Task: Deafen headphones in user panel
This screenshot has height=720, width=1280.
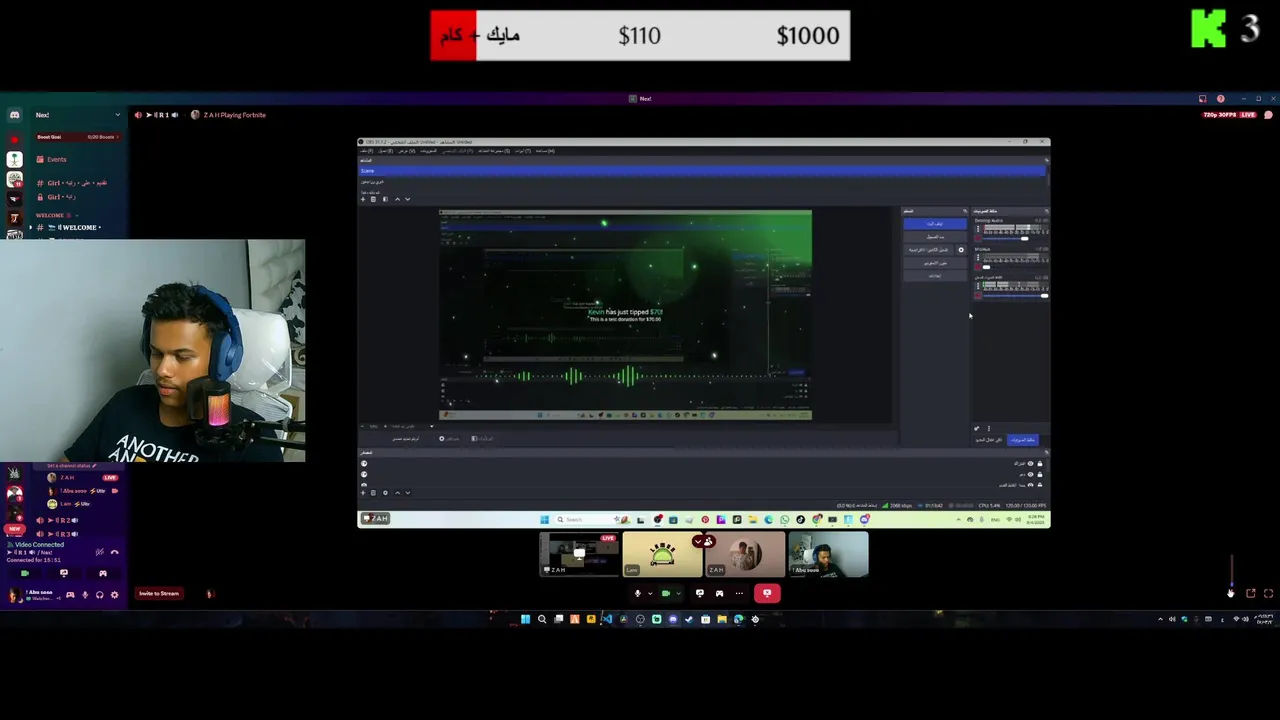Action: [100, 595]
